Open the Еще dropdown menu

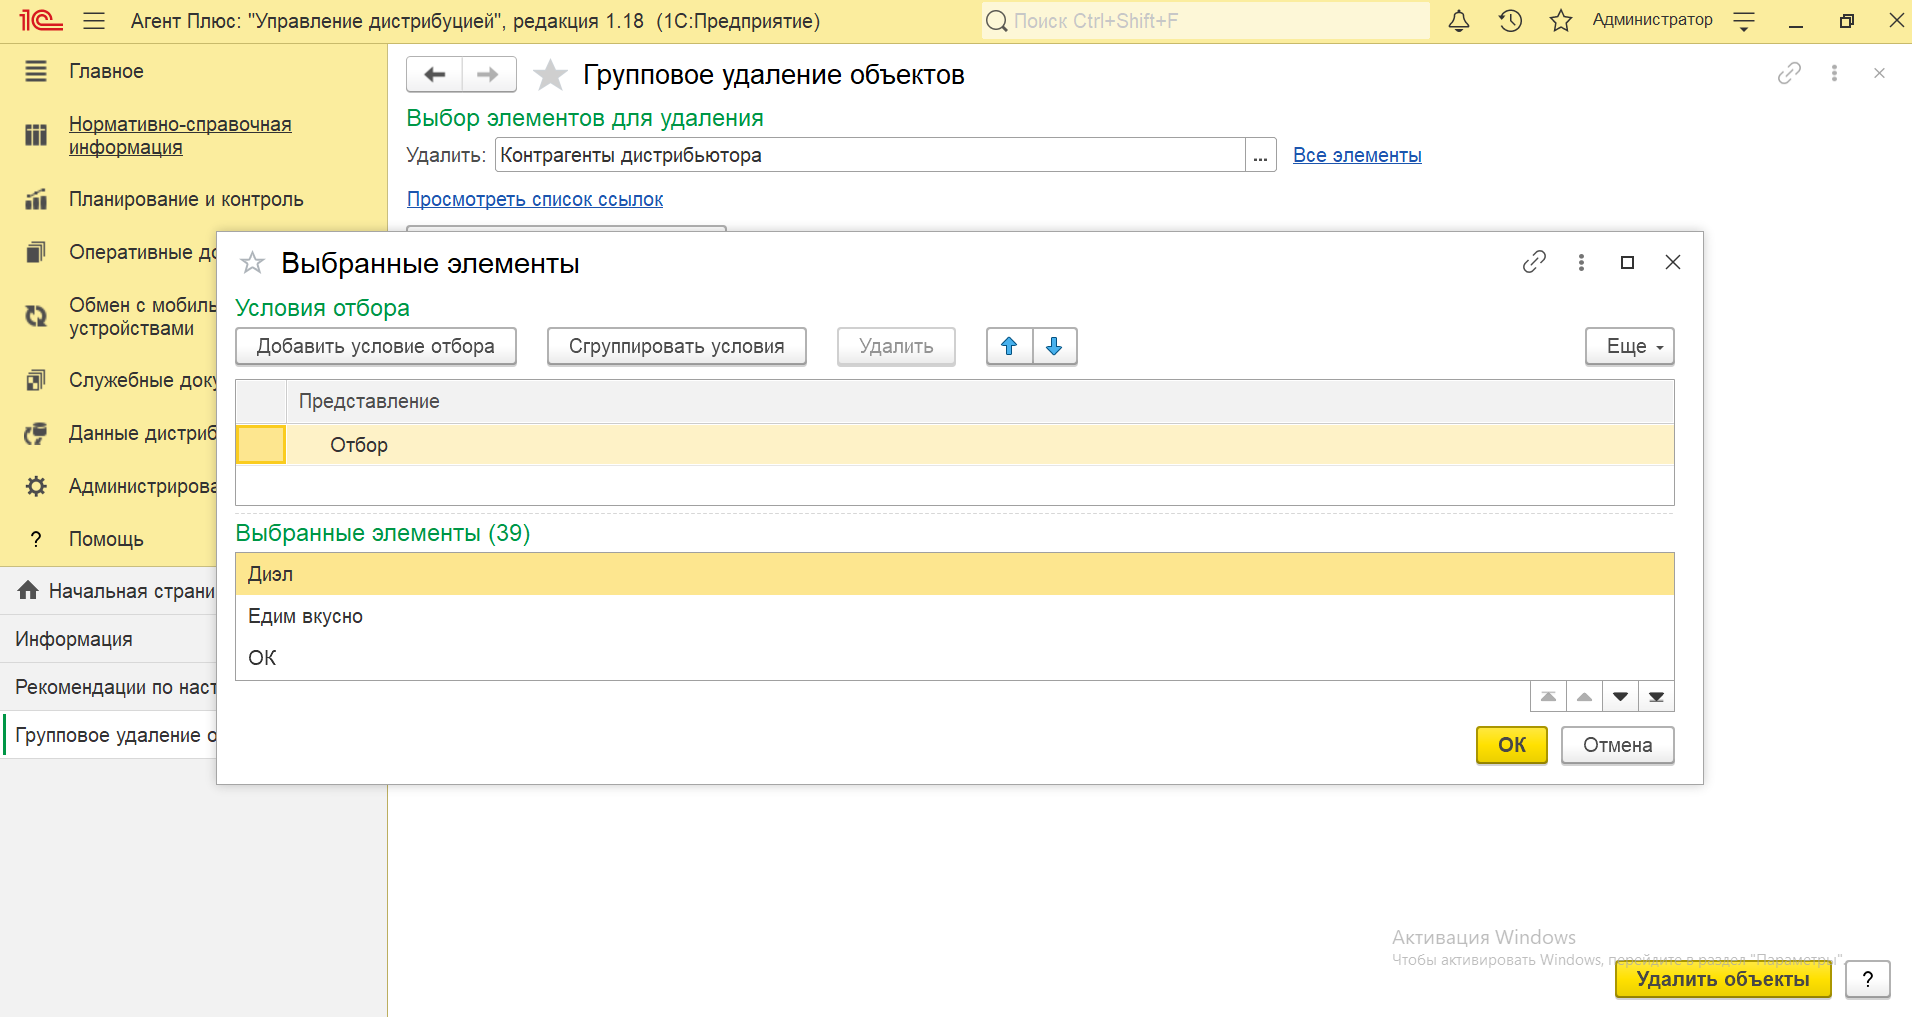(x=1630, y=346)
